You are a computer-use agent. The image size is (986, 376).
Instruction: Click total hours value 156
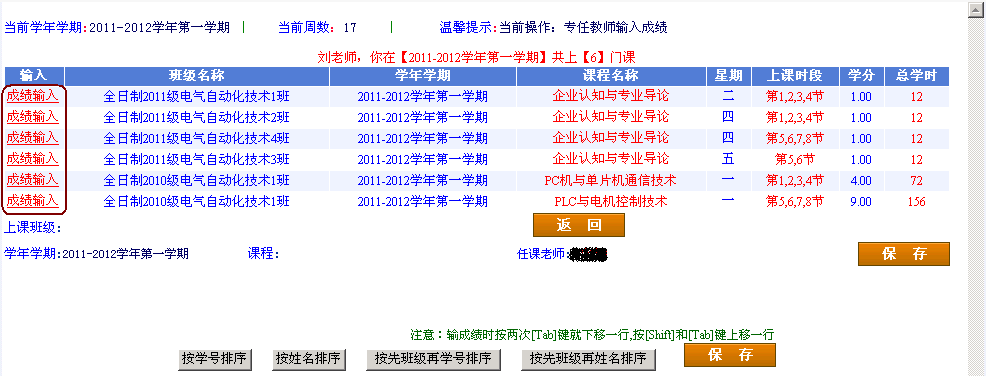click(916, 202)
